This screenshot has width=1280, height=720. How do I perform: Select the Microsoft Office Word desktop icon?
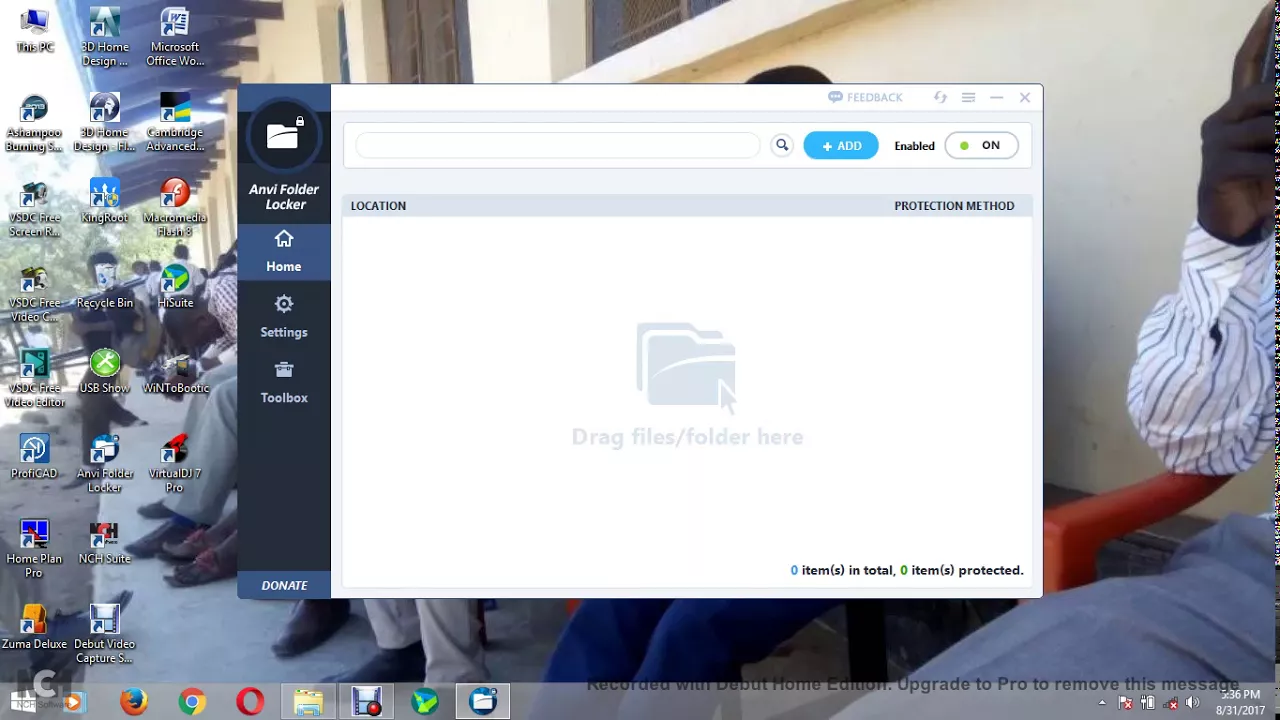175,38
